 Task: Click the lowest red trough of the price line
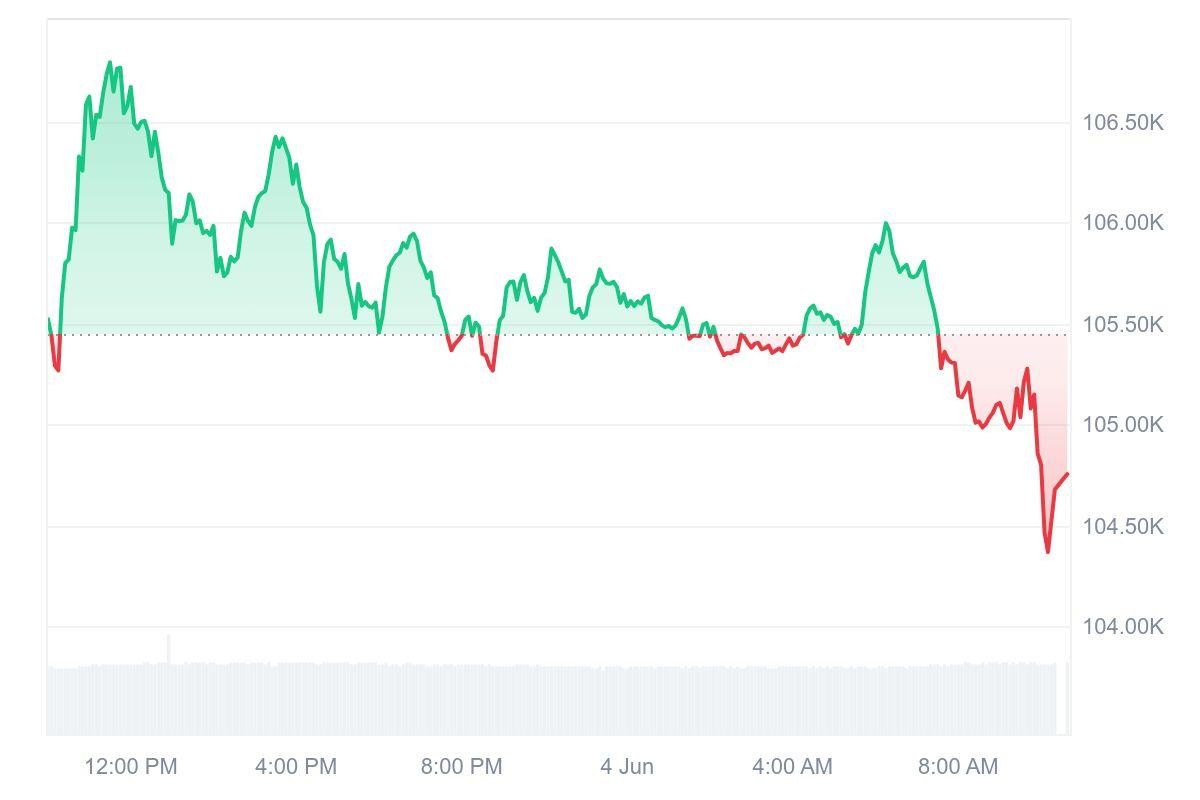coord(1047,551)
